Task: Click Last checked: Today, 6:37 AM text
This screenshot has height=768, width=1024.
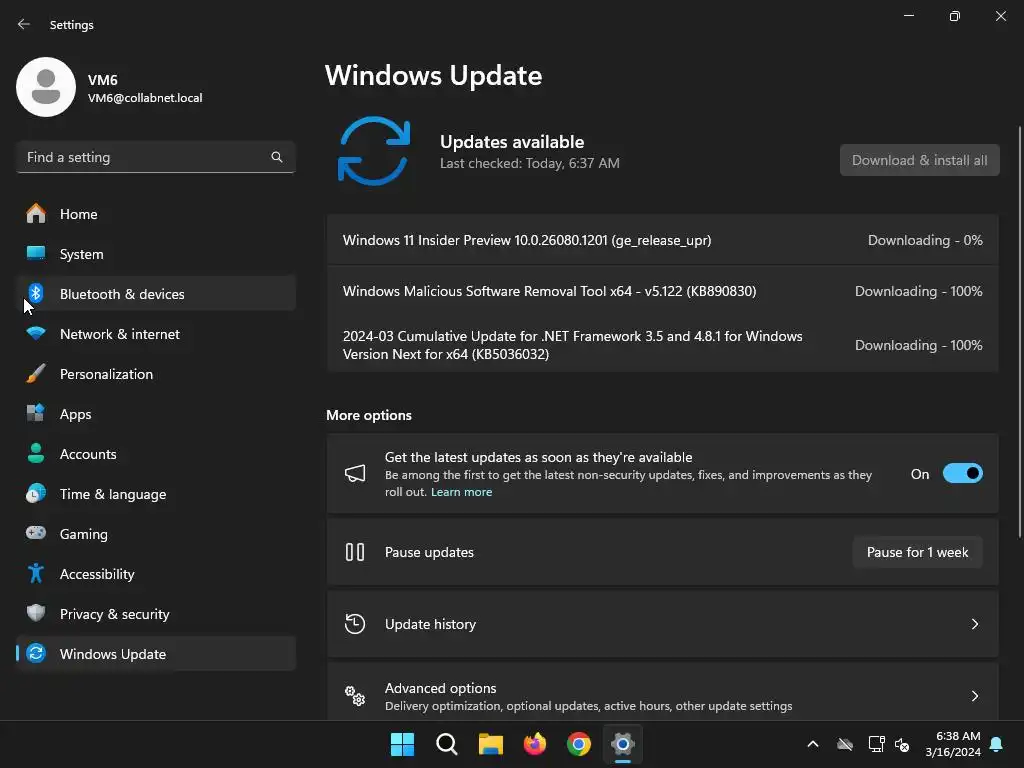Action: [x=530, y=163]
